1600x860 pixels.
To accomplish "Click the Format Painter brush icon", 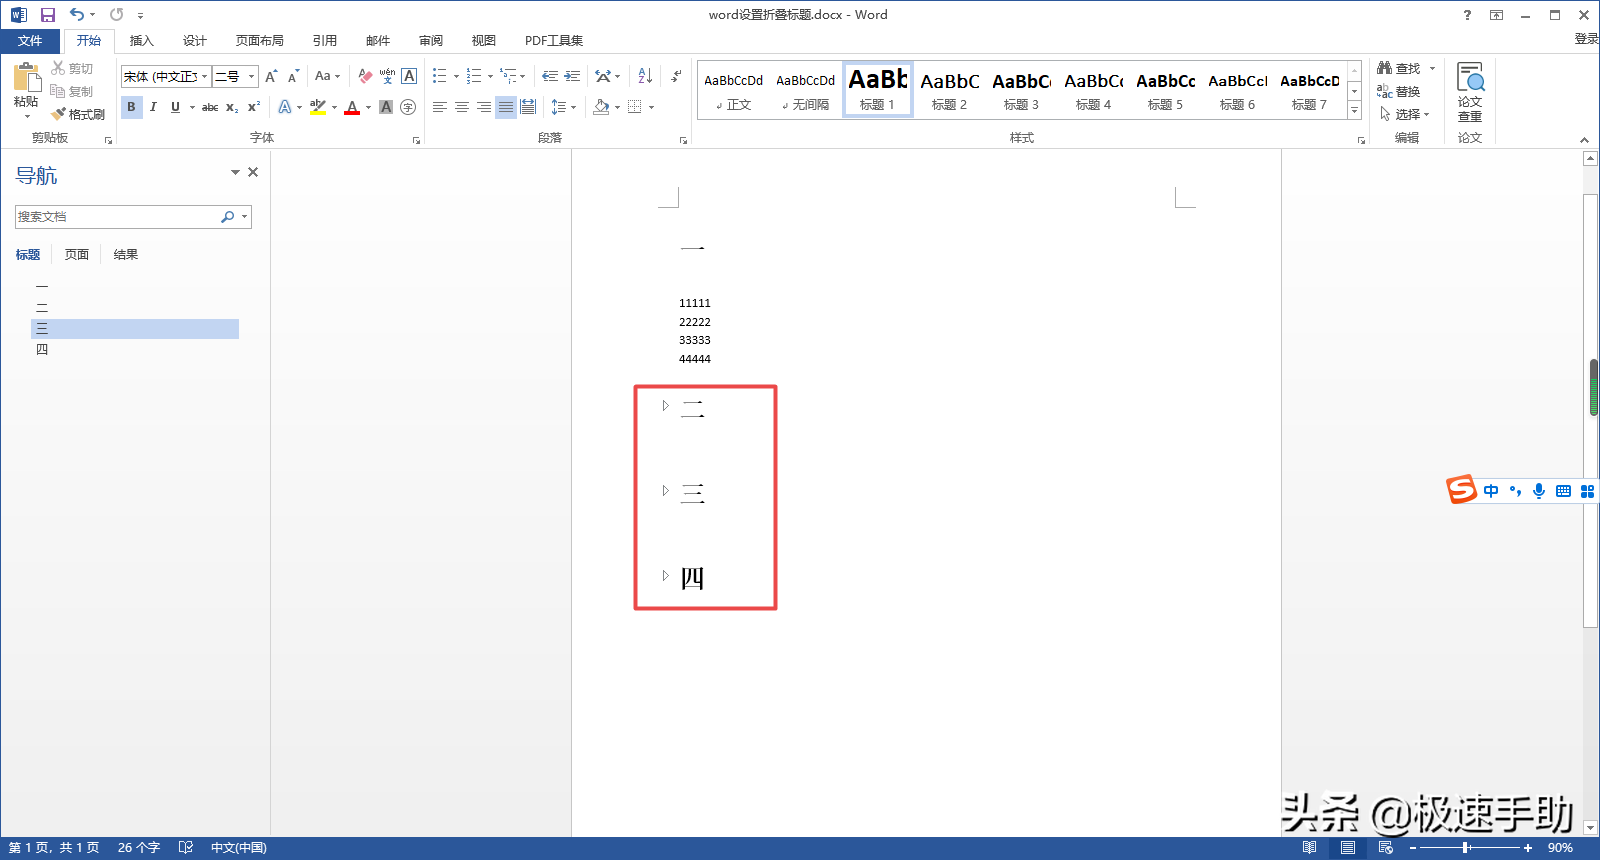I will click(x=59, y=114).
